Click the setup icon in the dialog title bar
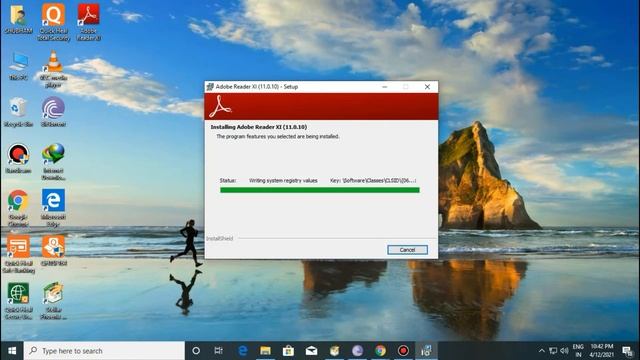Screen dimensions: 640x360 coord(210,87)
